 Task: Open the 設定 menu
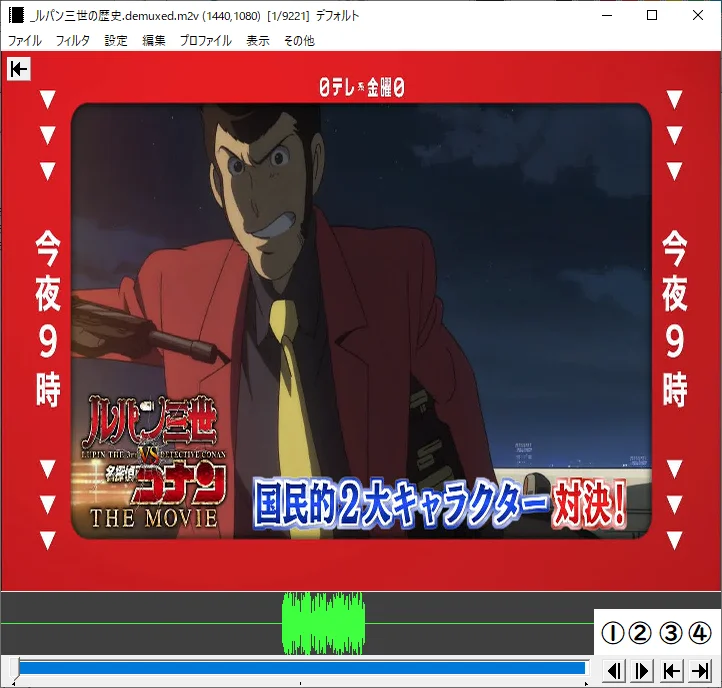click(x=116, y=41)
